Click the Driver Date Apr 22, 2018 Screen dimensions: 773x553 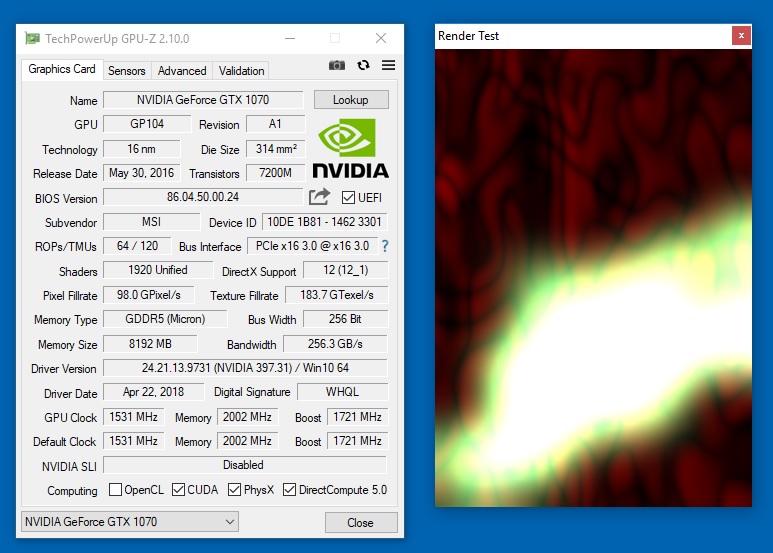[x=153, y=392]
